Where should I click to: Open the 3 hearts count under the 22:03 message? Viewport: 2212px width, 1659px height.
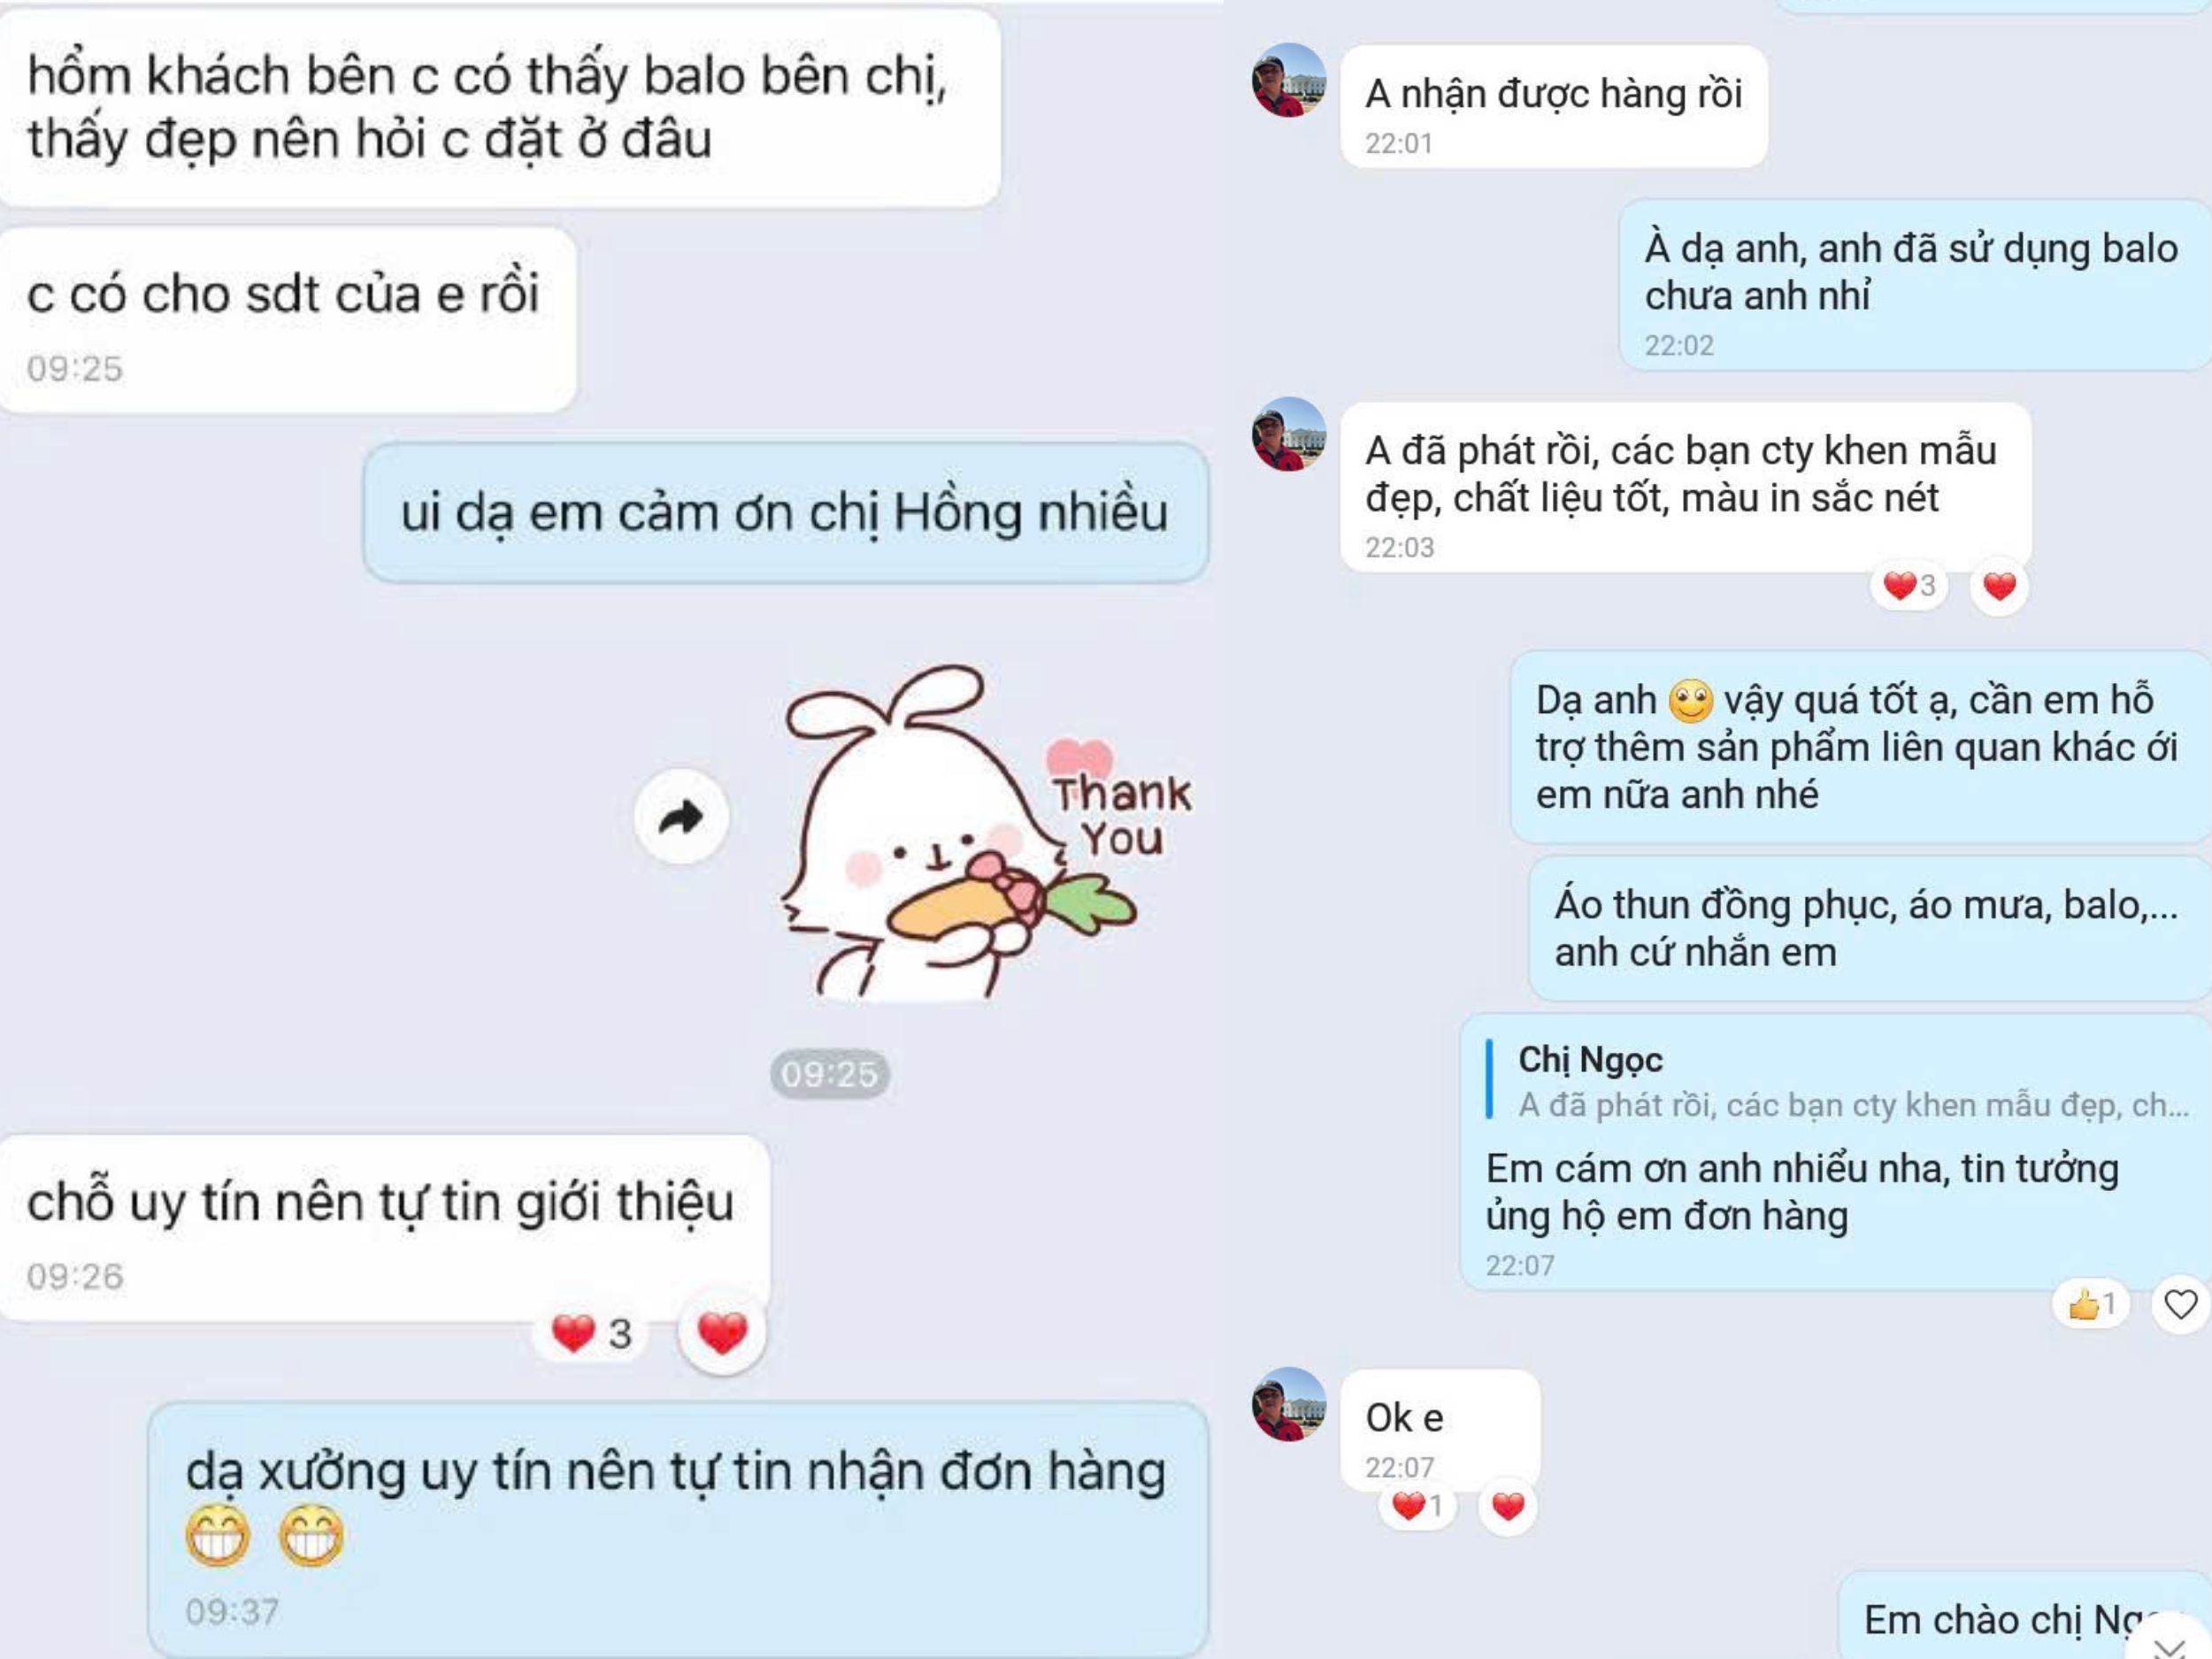point(1909,585)
